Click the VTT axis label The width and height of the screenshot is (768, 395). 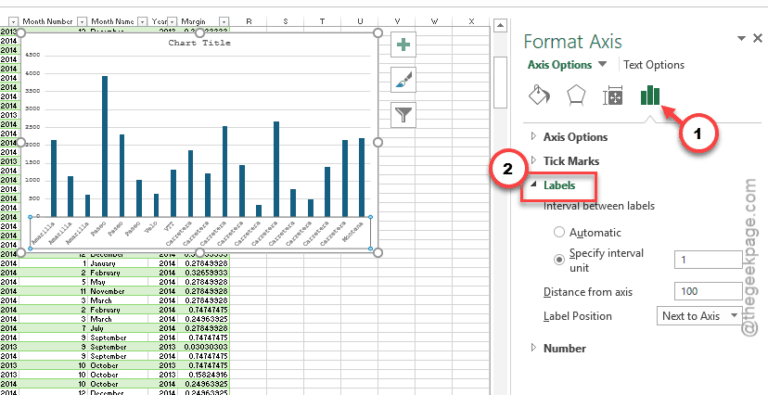[x=169, y=225]
